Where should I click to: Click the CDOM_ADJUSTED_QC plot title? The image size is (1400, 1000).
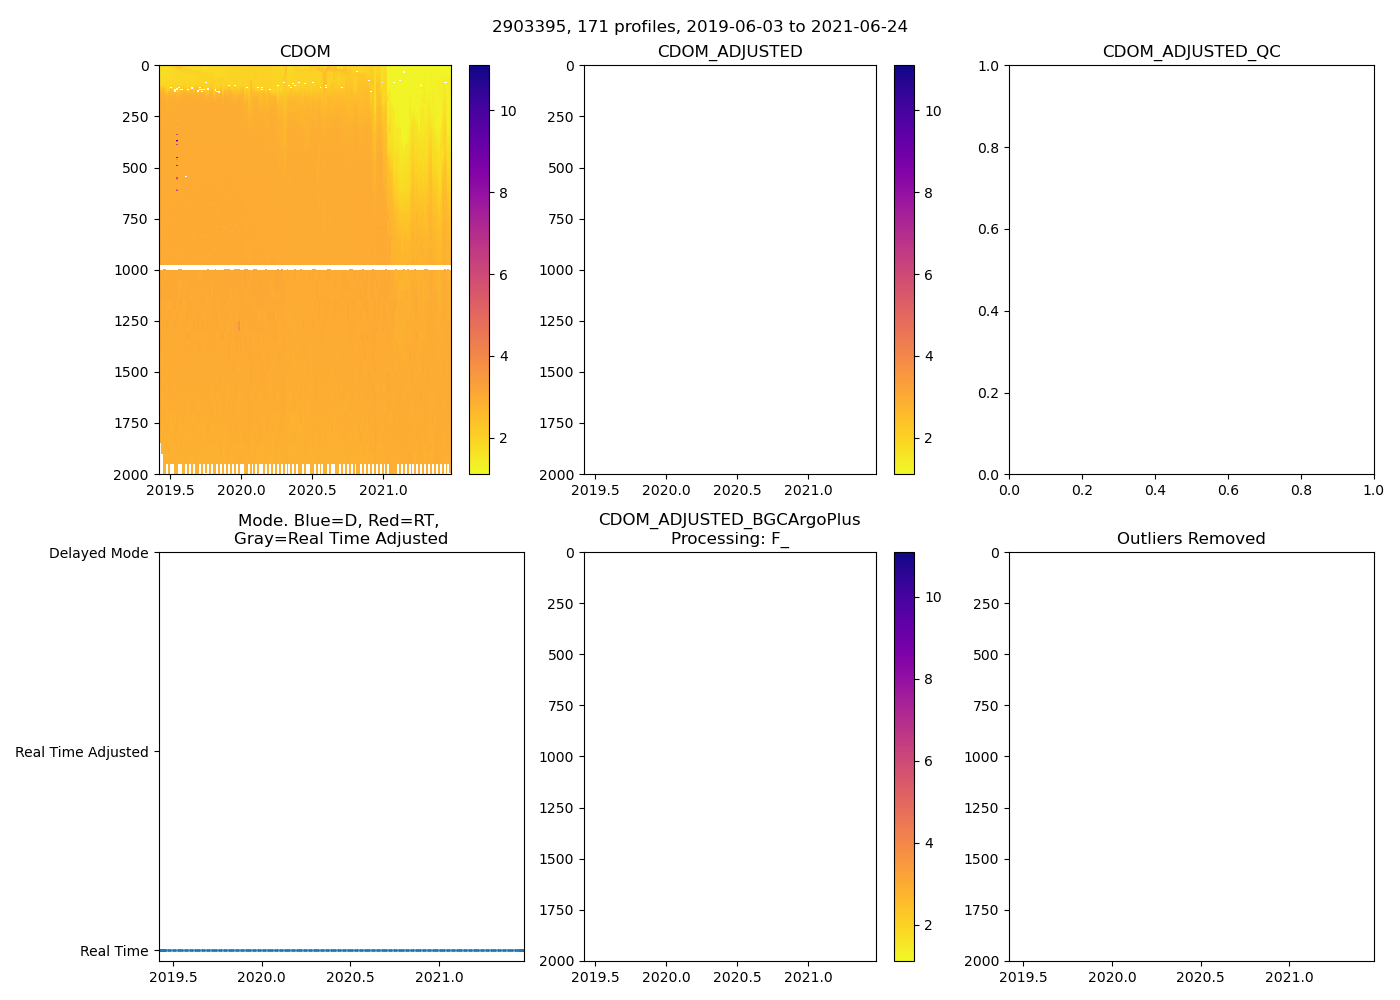coord(1191,52)
